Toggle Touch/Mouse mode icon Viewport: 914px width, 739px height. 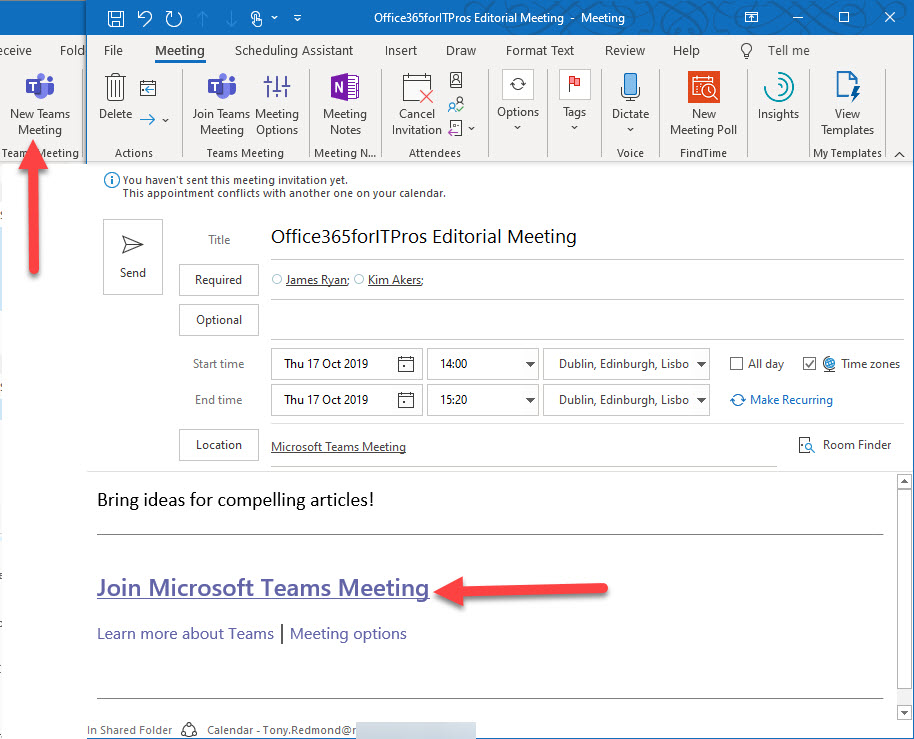(256, 18)
